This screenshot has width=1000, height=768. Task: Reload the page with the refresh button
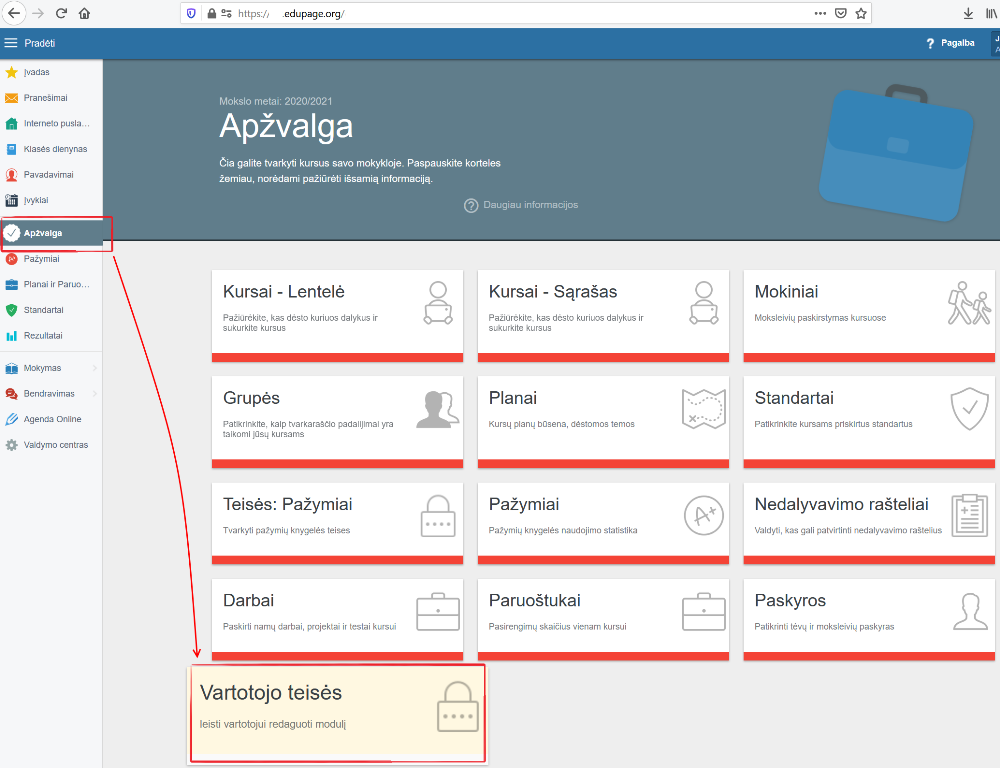tap(61, 13)
